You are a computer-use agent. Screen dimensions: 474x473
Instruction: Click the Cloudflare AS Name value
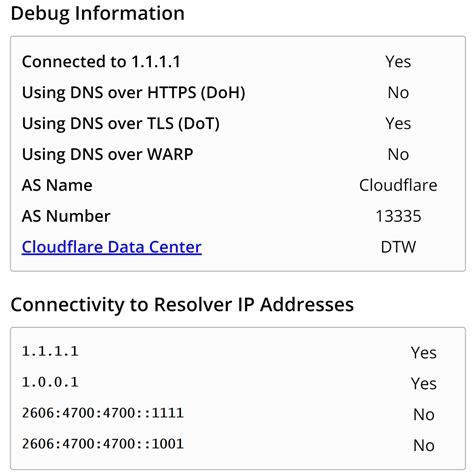tap(398, 185)
